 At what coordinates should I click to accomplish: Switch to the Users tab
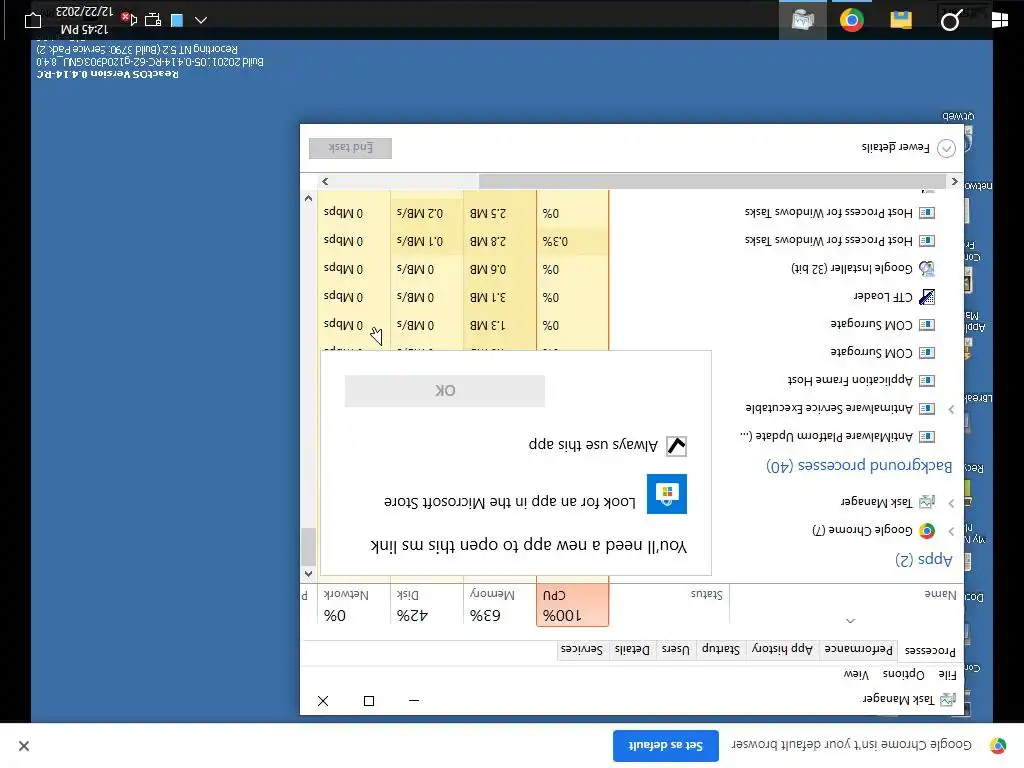click(x=676, y=649)
